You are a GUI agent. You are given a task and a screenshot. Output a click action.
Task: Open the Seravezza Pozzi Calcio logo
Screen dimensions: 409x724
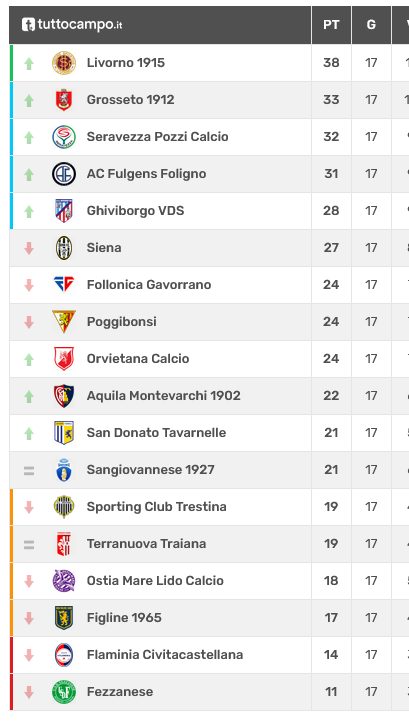[64, 137]
